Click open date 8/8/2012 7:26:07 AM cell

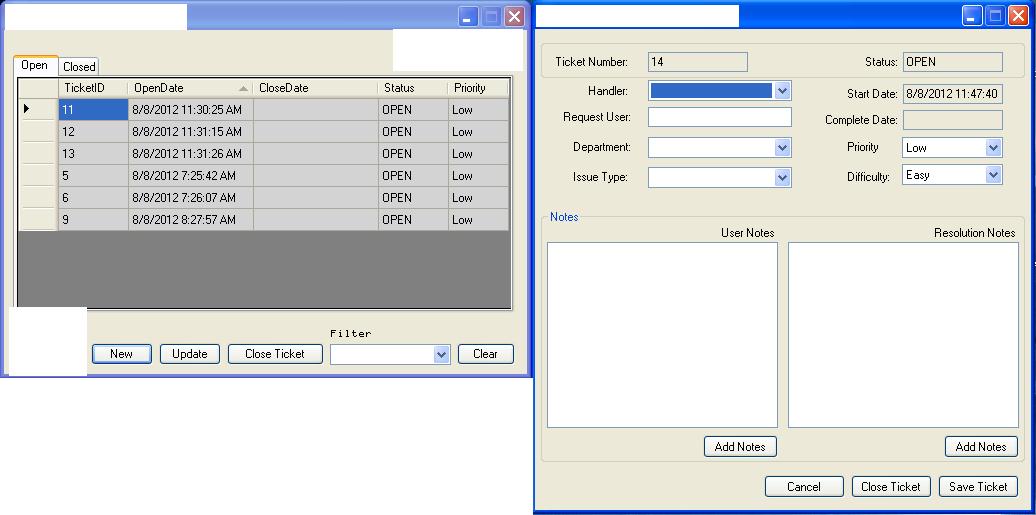(190, 198)
